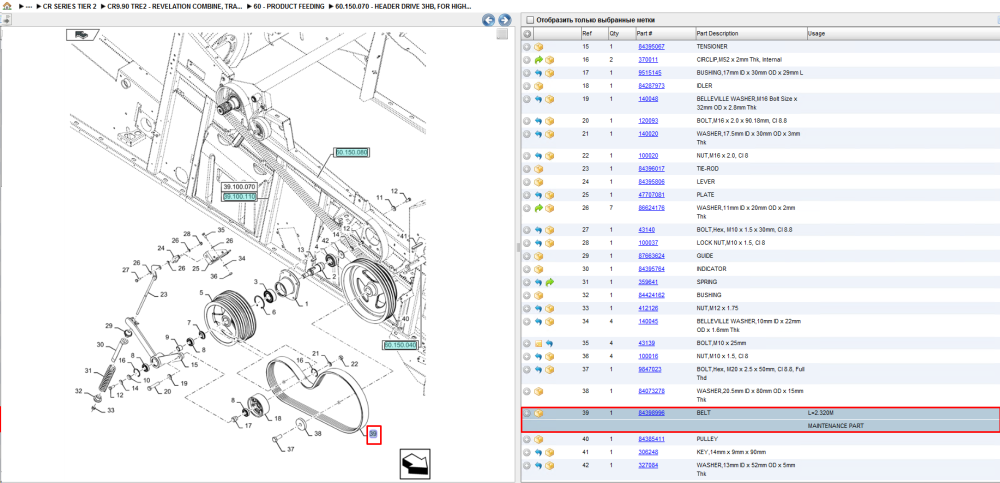Click box icon in GUIDE row
Screen dimensions: 1000x483
(539, 256)
